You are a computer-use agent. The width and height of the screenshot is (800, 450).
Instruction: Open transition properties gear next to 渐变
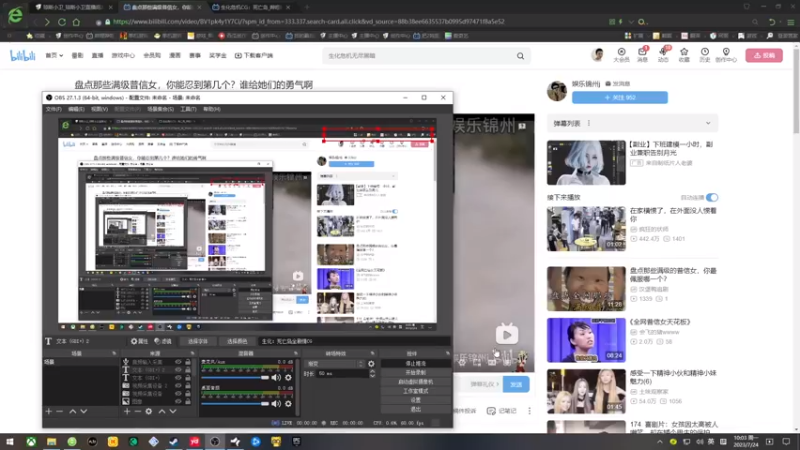coord(371,364)
